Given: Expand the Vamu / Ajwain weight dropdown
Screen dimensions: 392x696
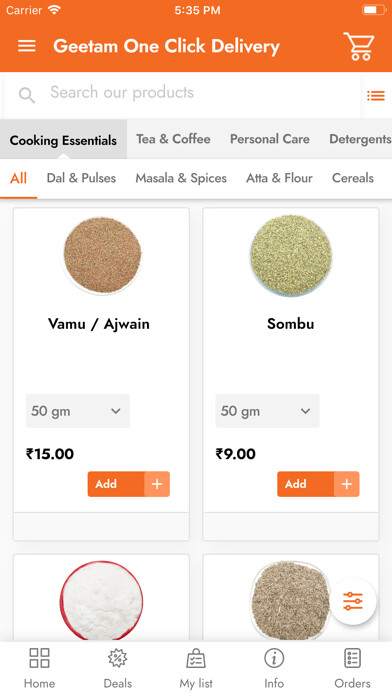Looking at the screenshot, I should (x=78, y=411).
